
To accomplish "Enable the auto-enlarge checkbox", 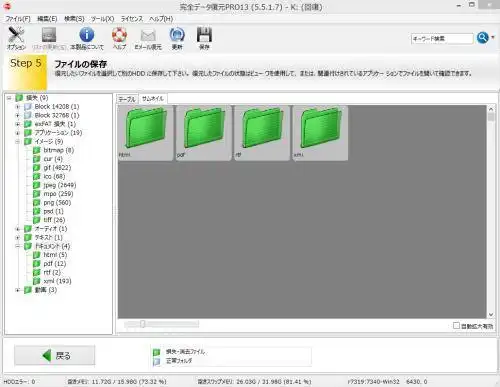I will pos(456,325).
